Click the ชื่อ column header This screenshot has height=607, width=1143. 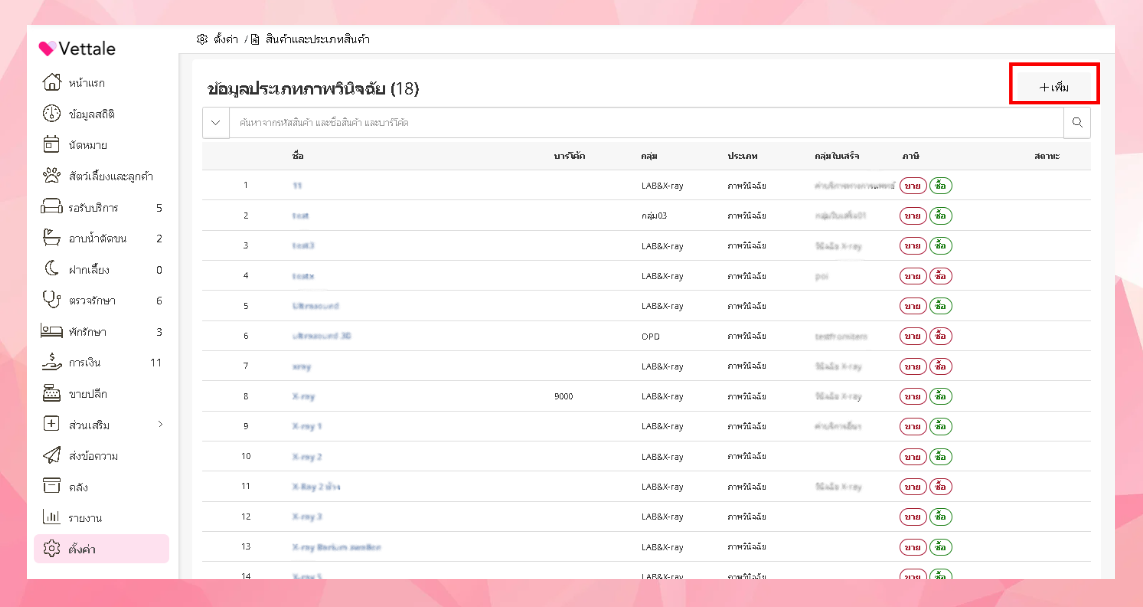pos(297,156)
